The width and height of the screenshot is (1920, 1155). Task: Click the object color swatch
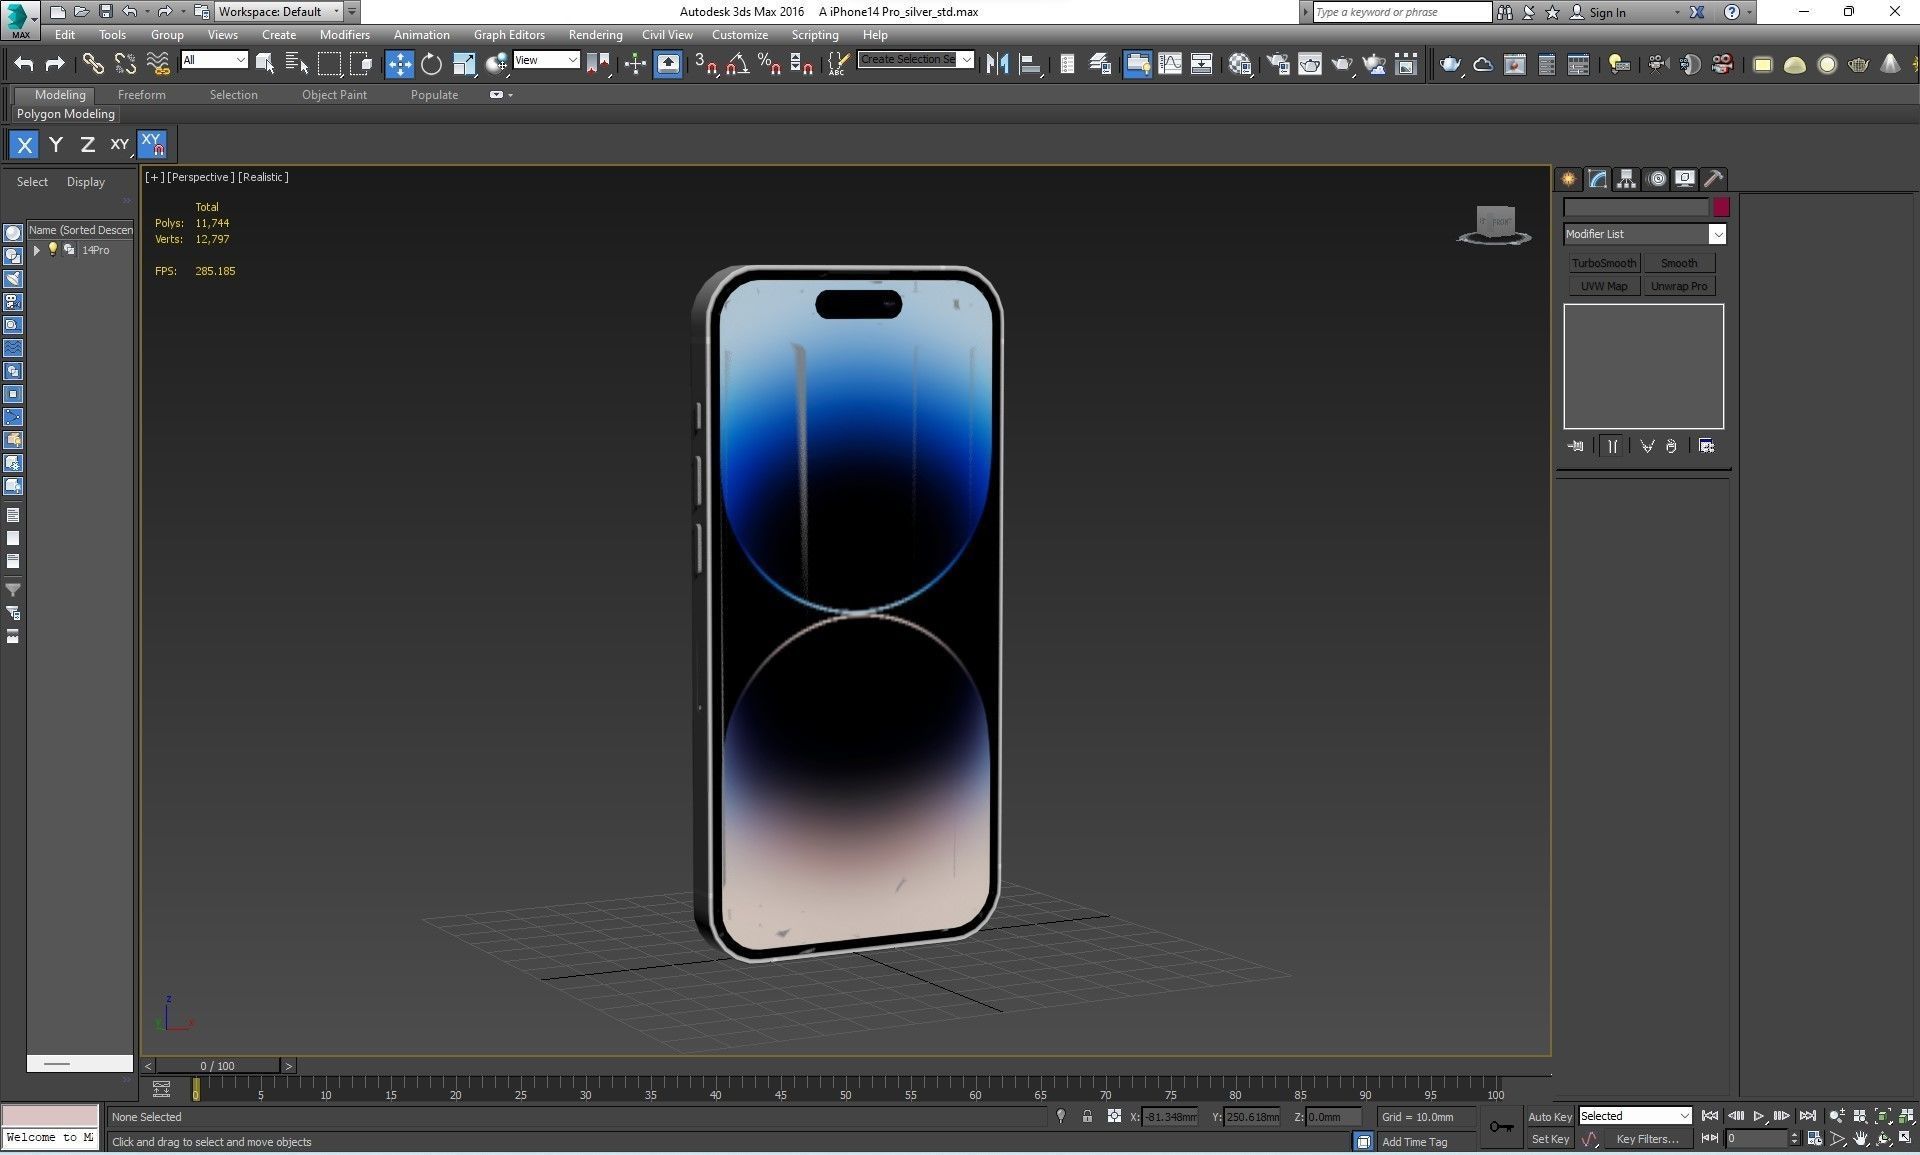point(1721,208)
